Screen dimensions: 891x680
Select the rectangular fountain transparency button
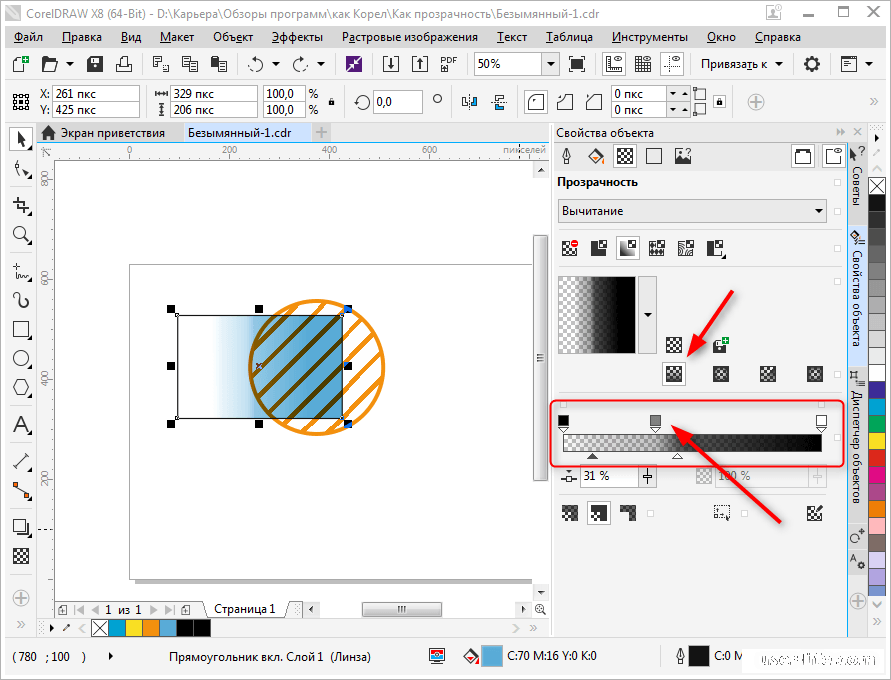click(815, 374)
